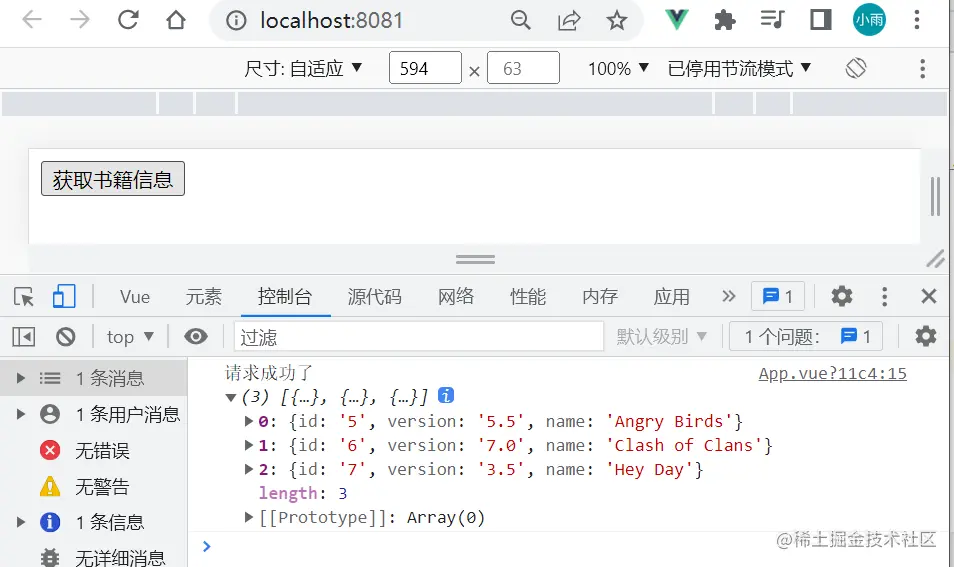The width and height of the screenshot is (954, 567).
Task: Open DevTools customize menu
Action: 885,296
